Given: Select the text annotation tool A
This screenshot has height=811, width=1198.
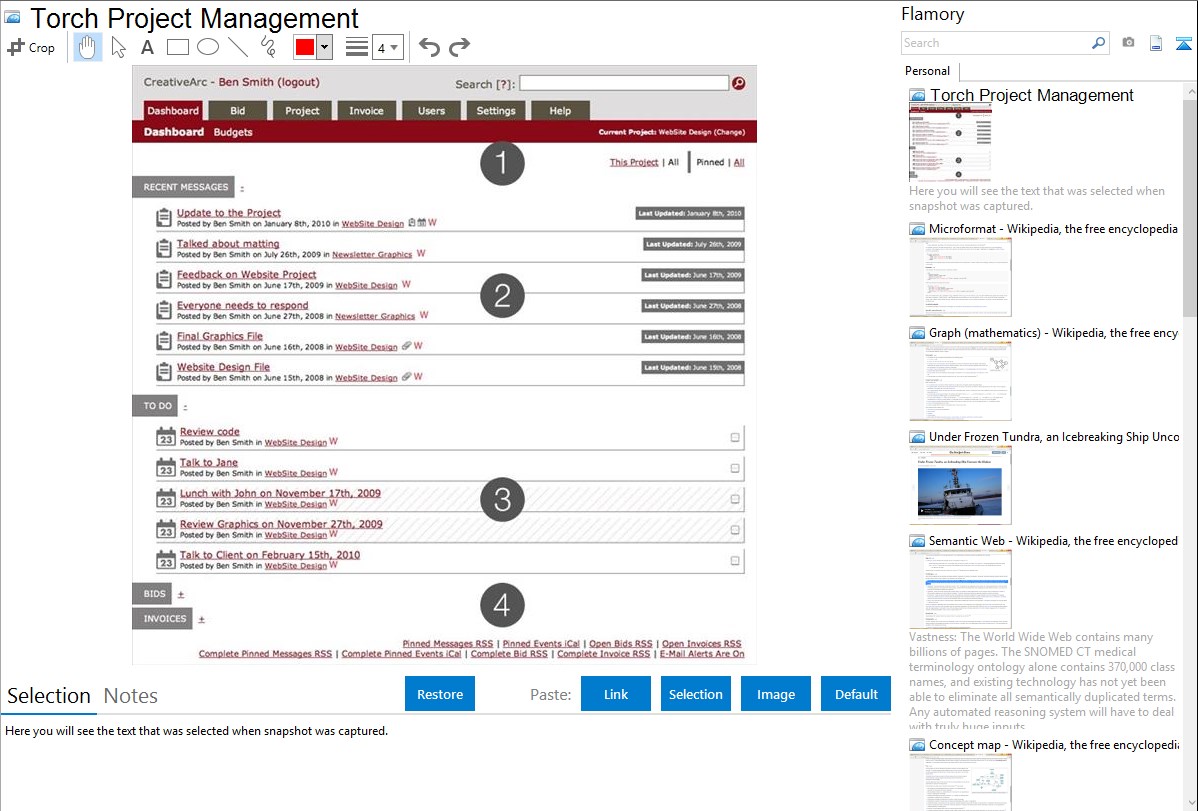Looking at the screenshot, I should tap(147, 47).
